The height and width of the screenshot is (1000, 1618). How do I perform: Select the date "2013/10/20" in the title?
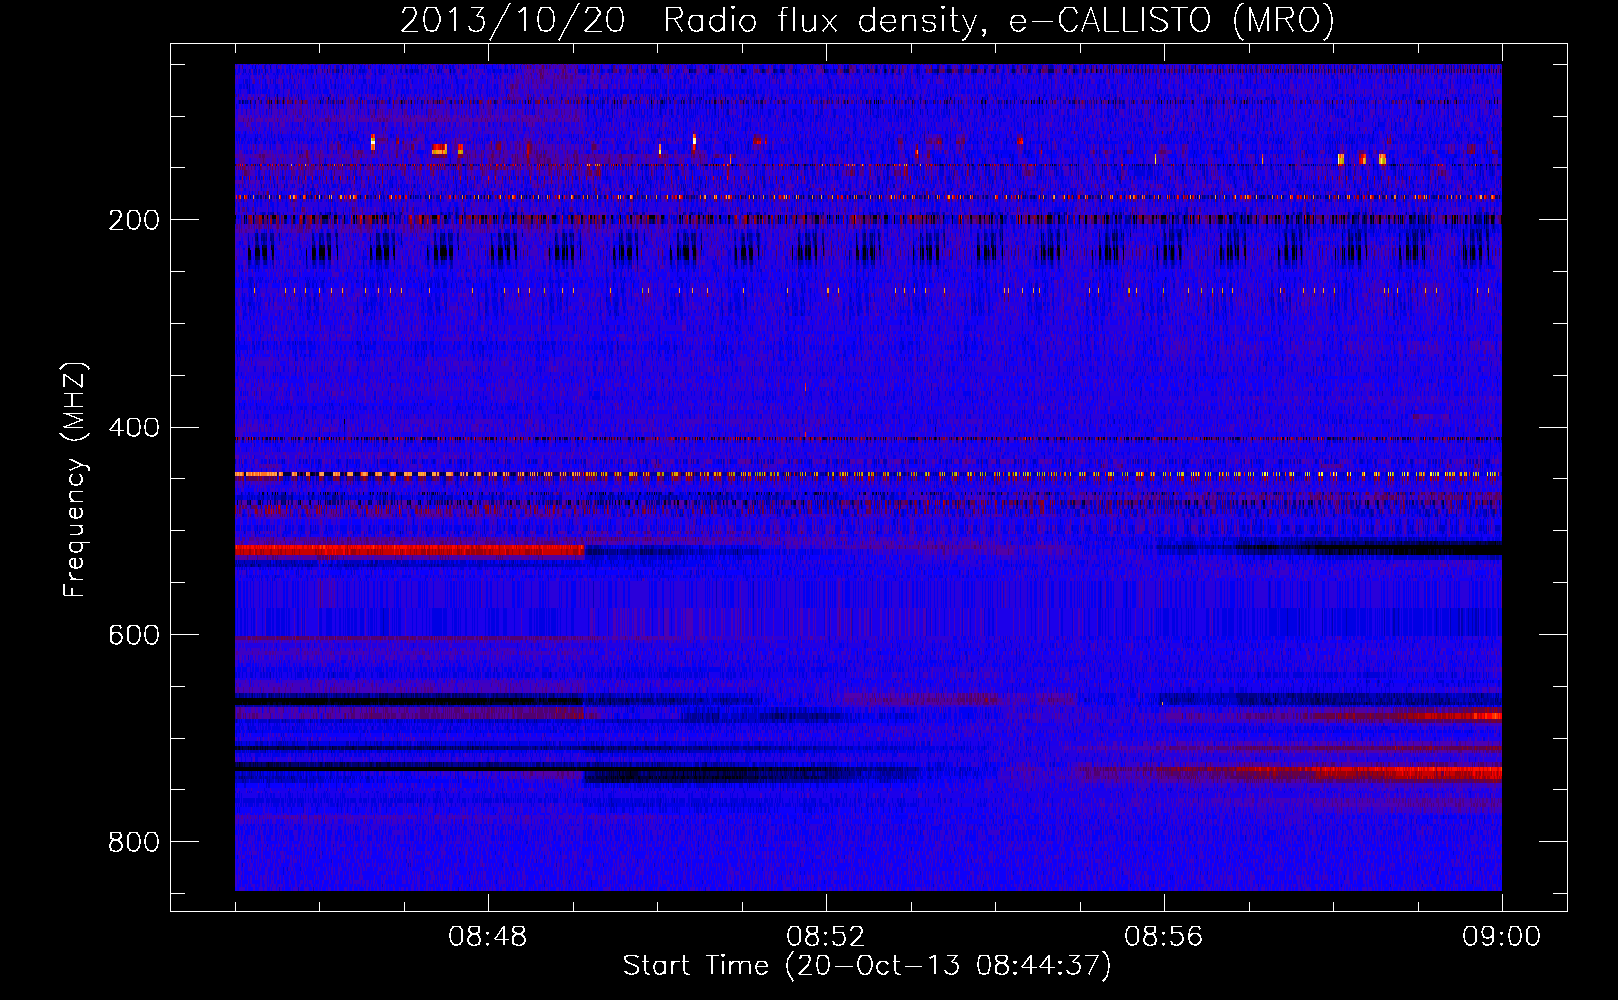513,21
